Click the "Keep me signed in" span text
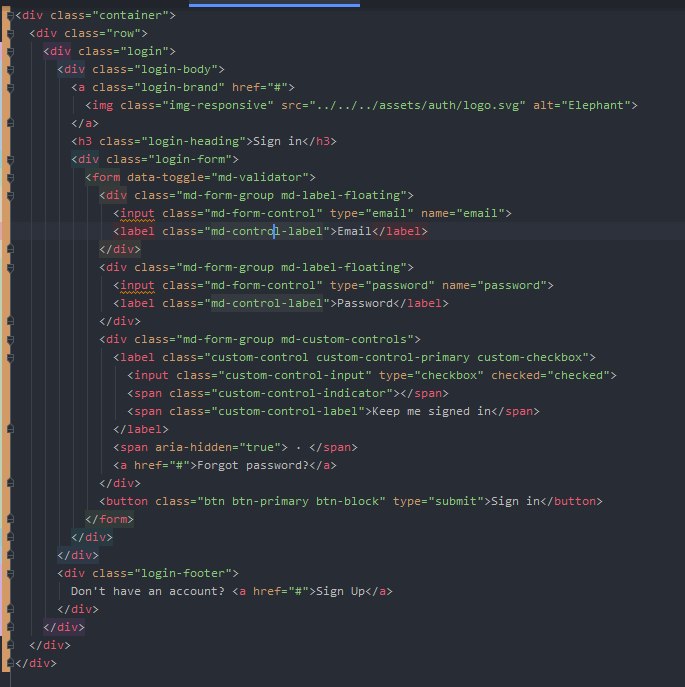Image resolution: width=685 pixels, height=687 pixels. click(431, 411)
